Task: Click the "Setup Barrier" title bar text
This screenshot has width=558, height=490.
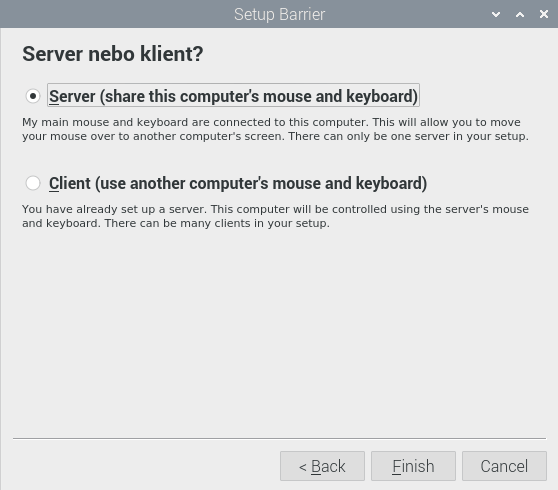Action: pos(279,15)
